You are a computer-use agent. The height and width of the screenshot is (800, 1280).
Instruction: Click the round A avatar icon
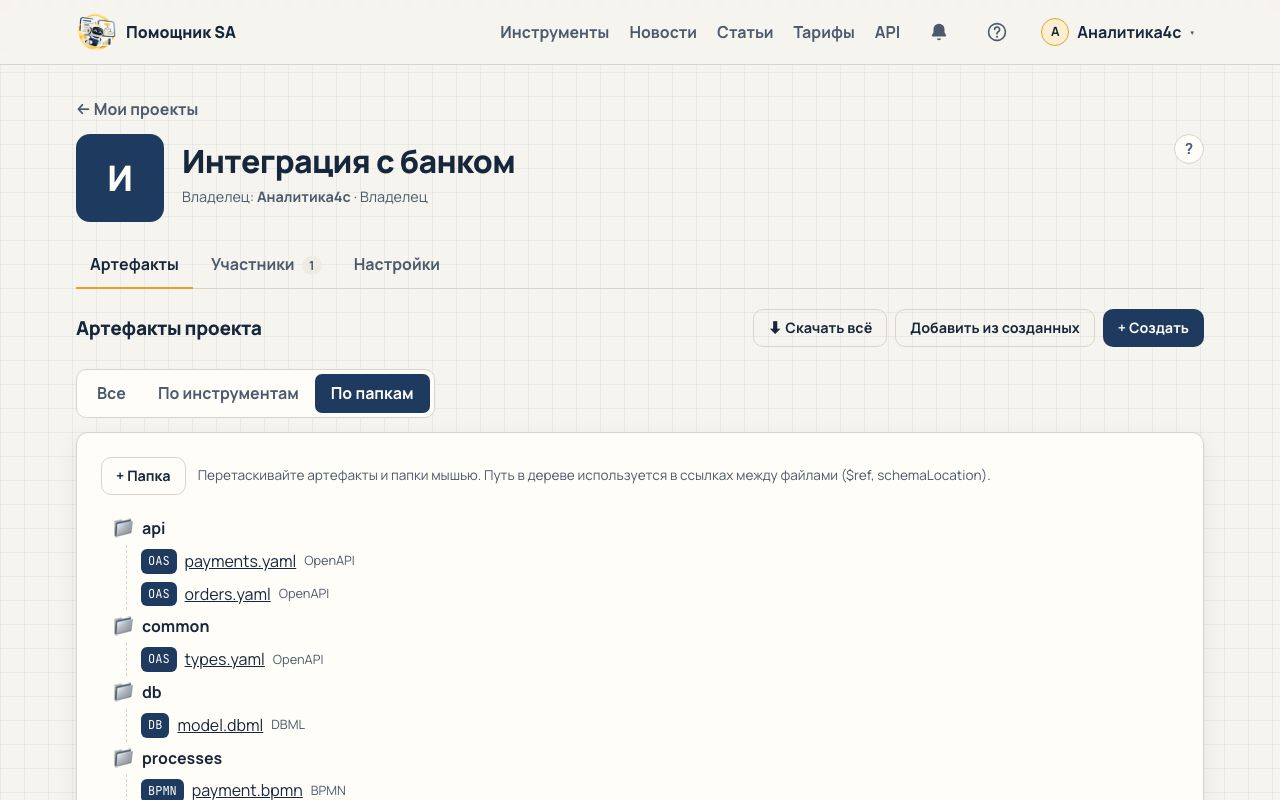[1055, 32]
